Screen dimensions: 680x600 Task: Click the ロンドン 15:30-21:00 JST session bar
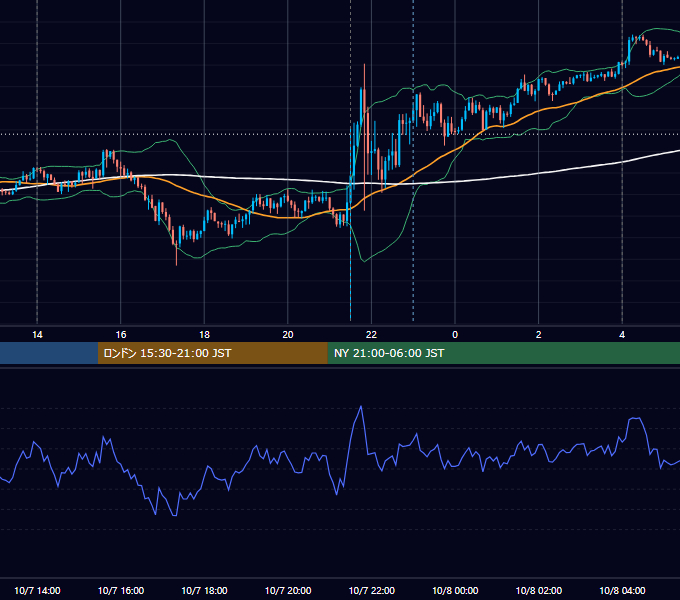212,353
